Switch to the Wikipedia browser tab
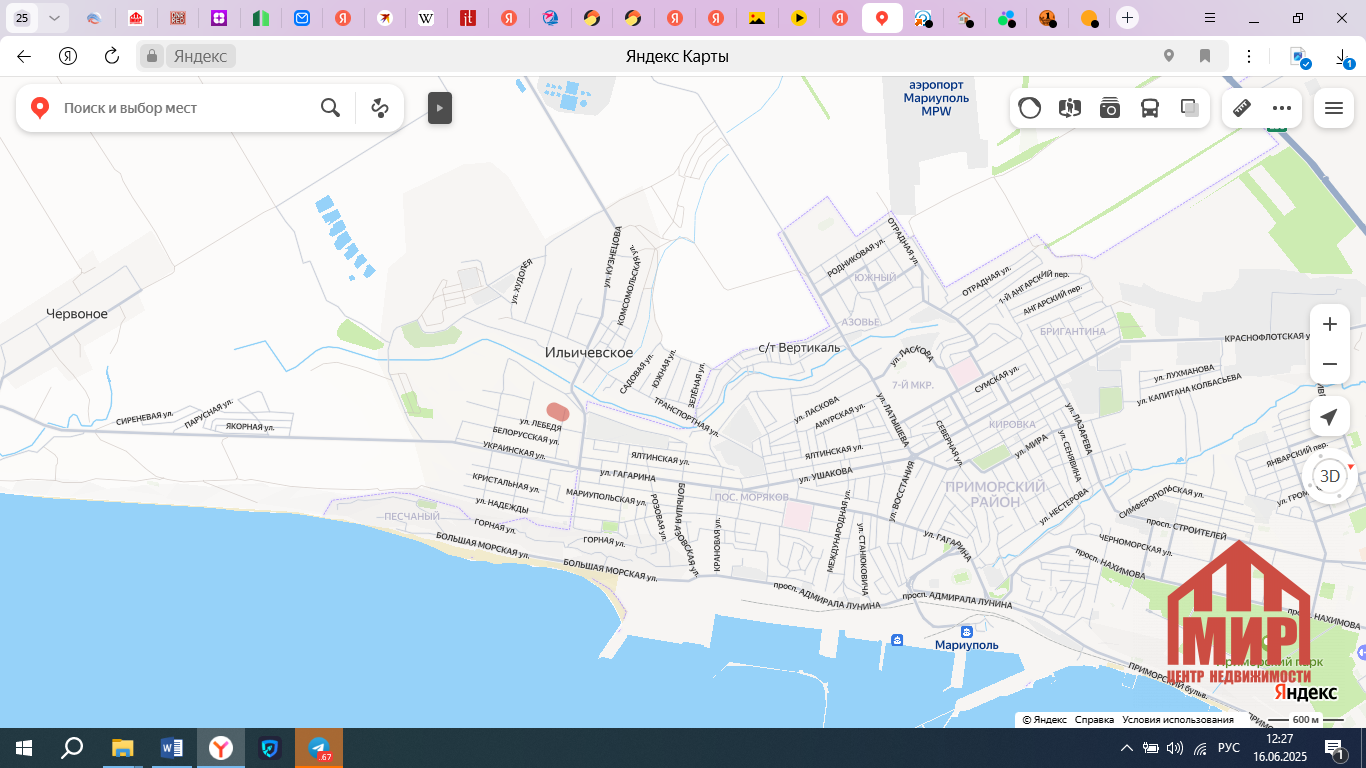Viewport: 1366px width, 768px height. coord(426,18)
